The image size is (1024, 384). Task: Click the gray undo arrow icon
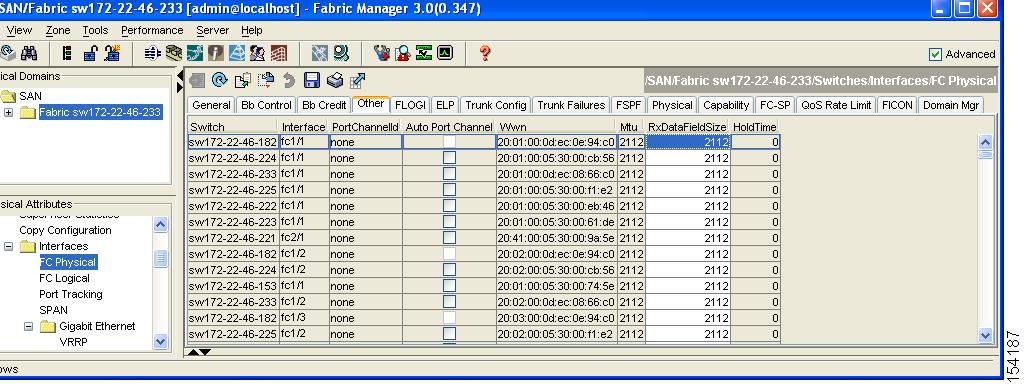[x=289, y=80]
